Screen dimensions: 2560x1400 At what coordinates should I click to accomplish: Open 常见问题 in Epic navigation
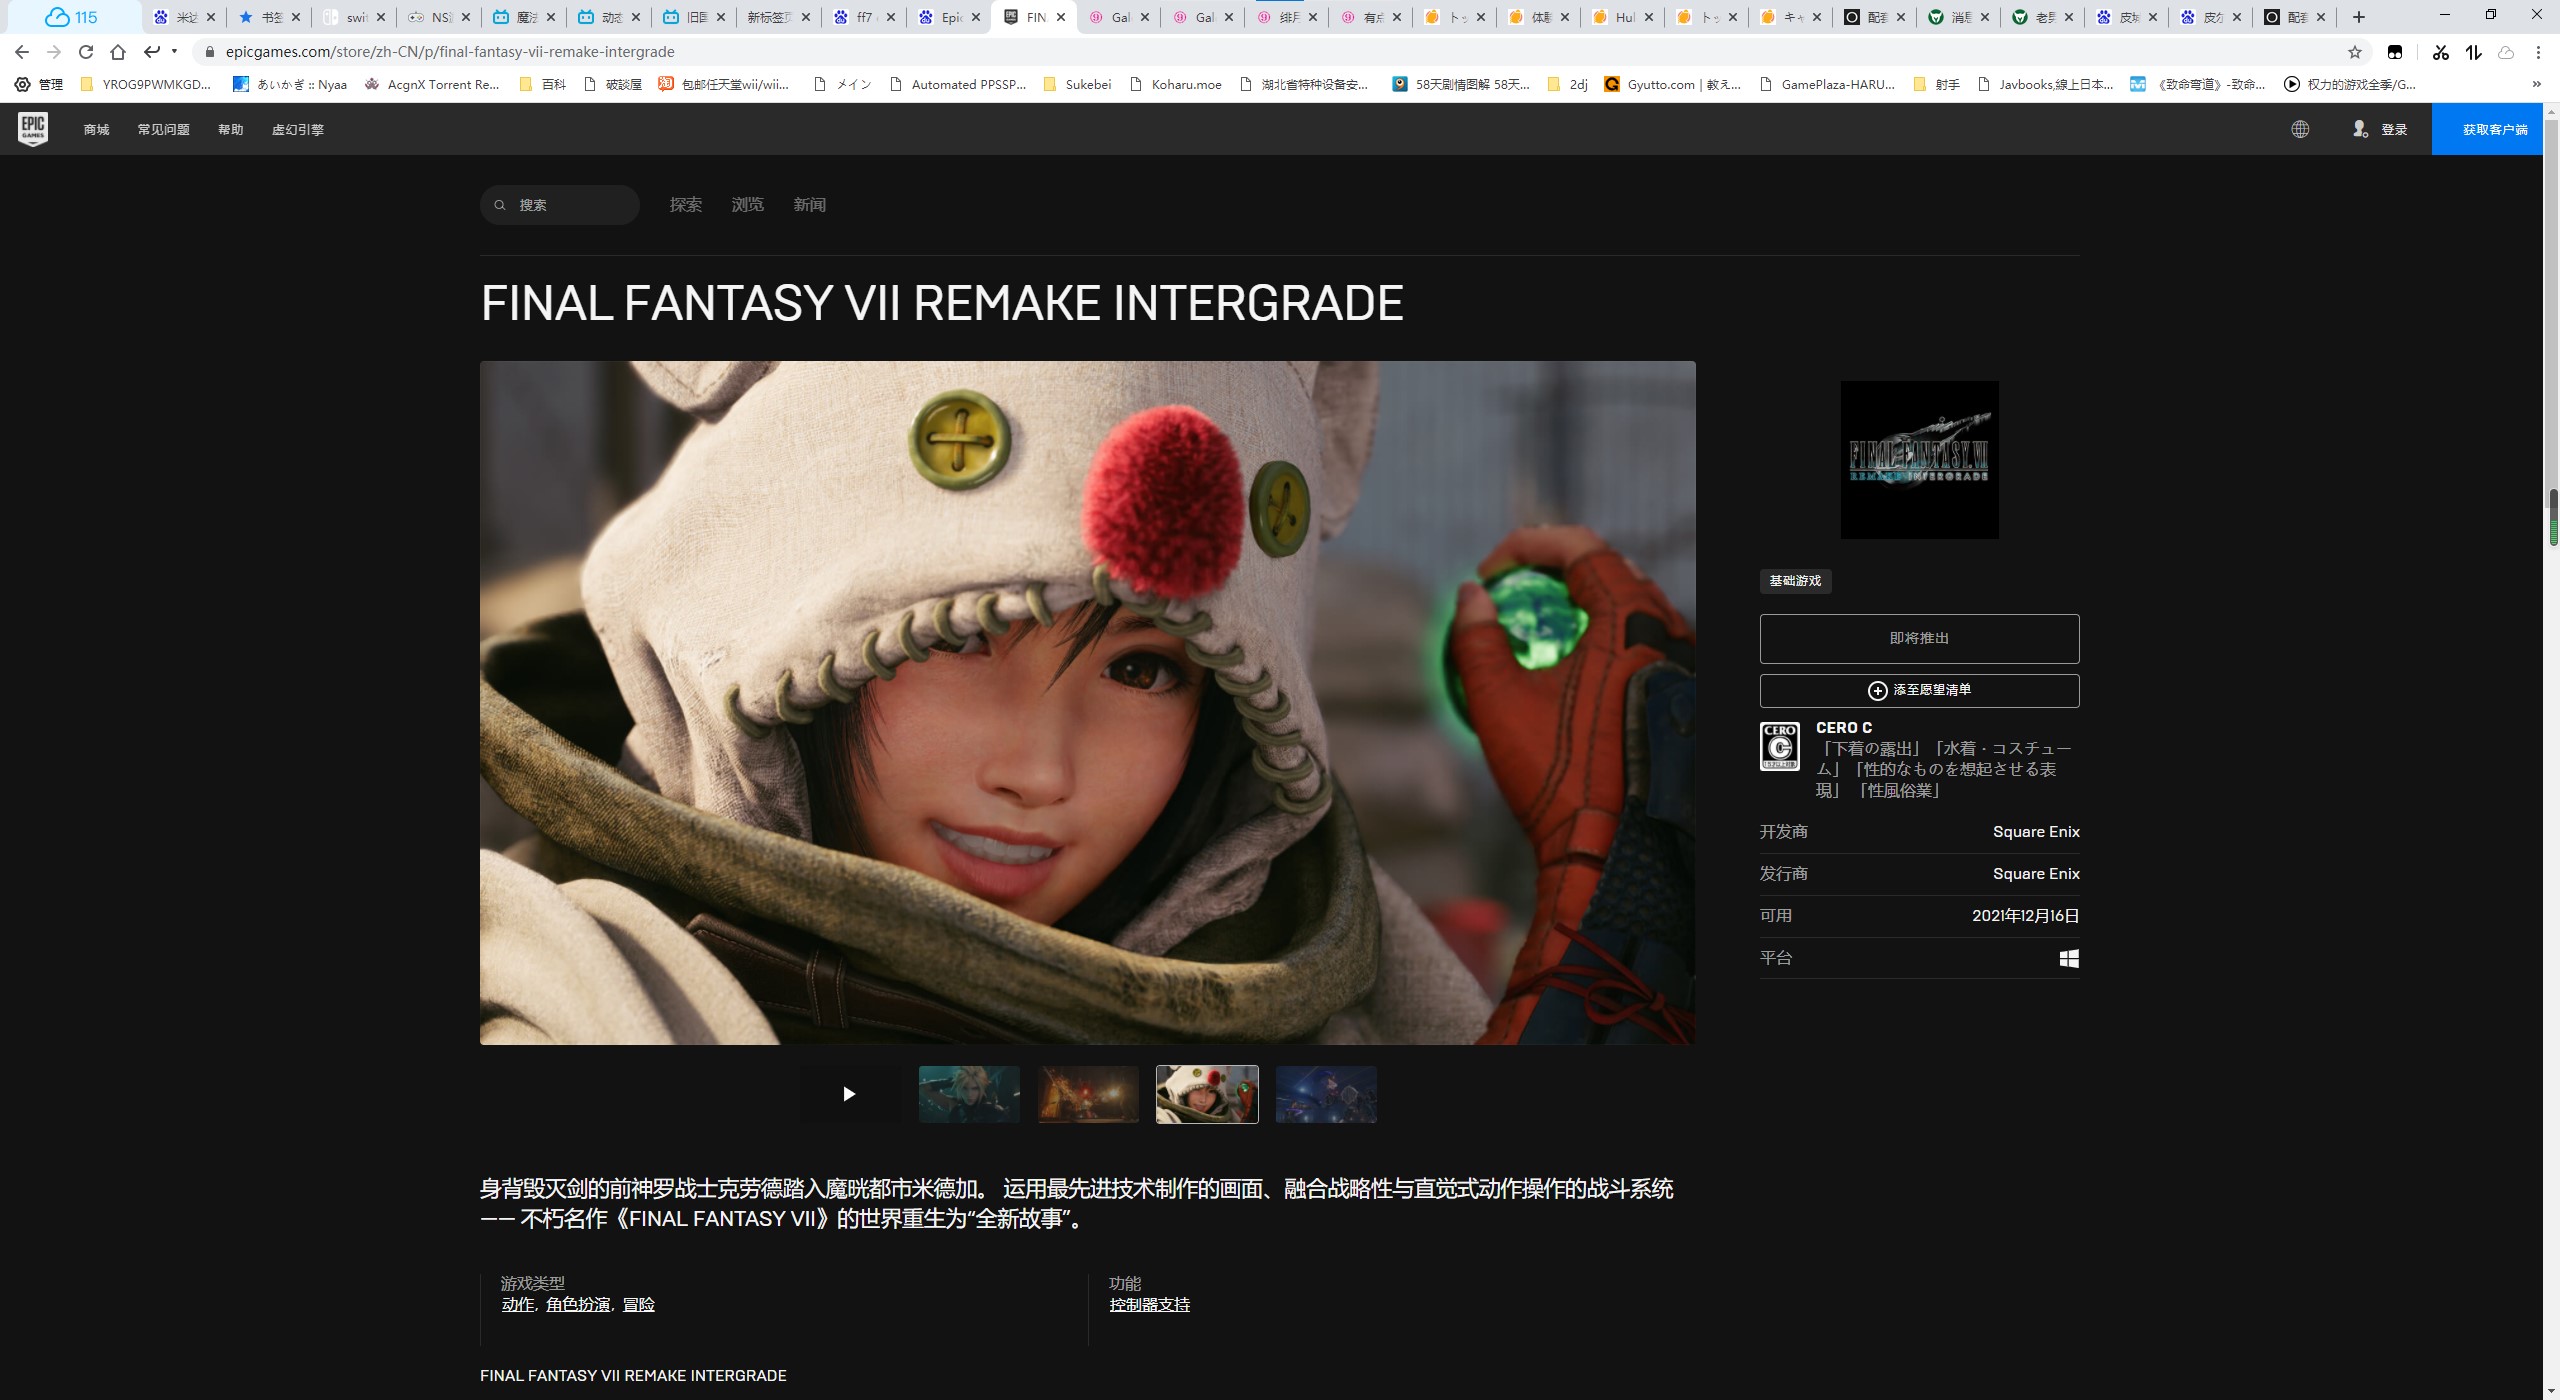click(x=164, y=129)
